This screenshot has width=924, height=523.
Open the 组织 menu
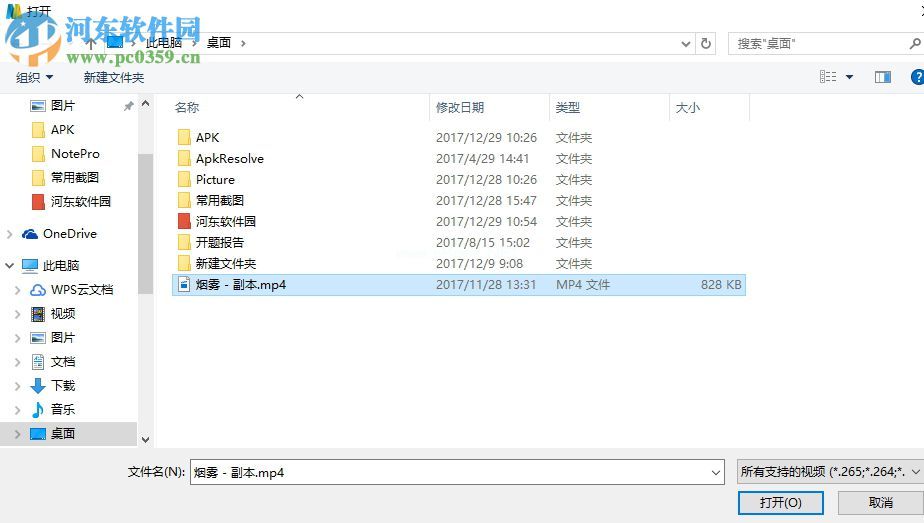(34, 77)
